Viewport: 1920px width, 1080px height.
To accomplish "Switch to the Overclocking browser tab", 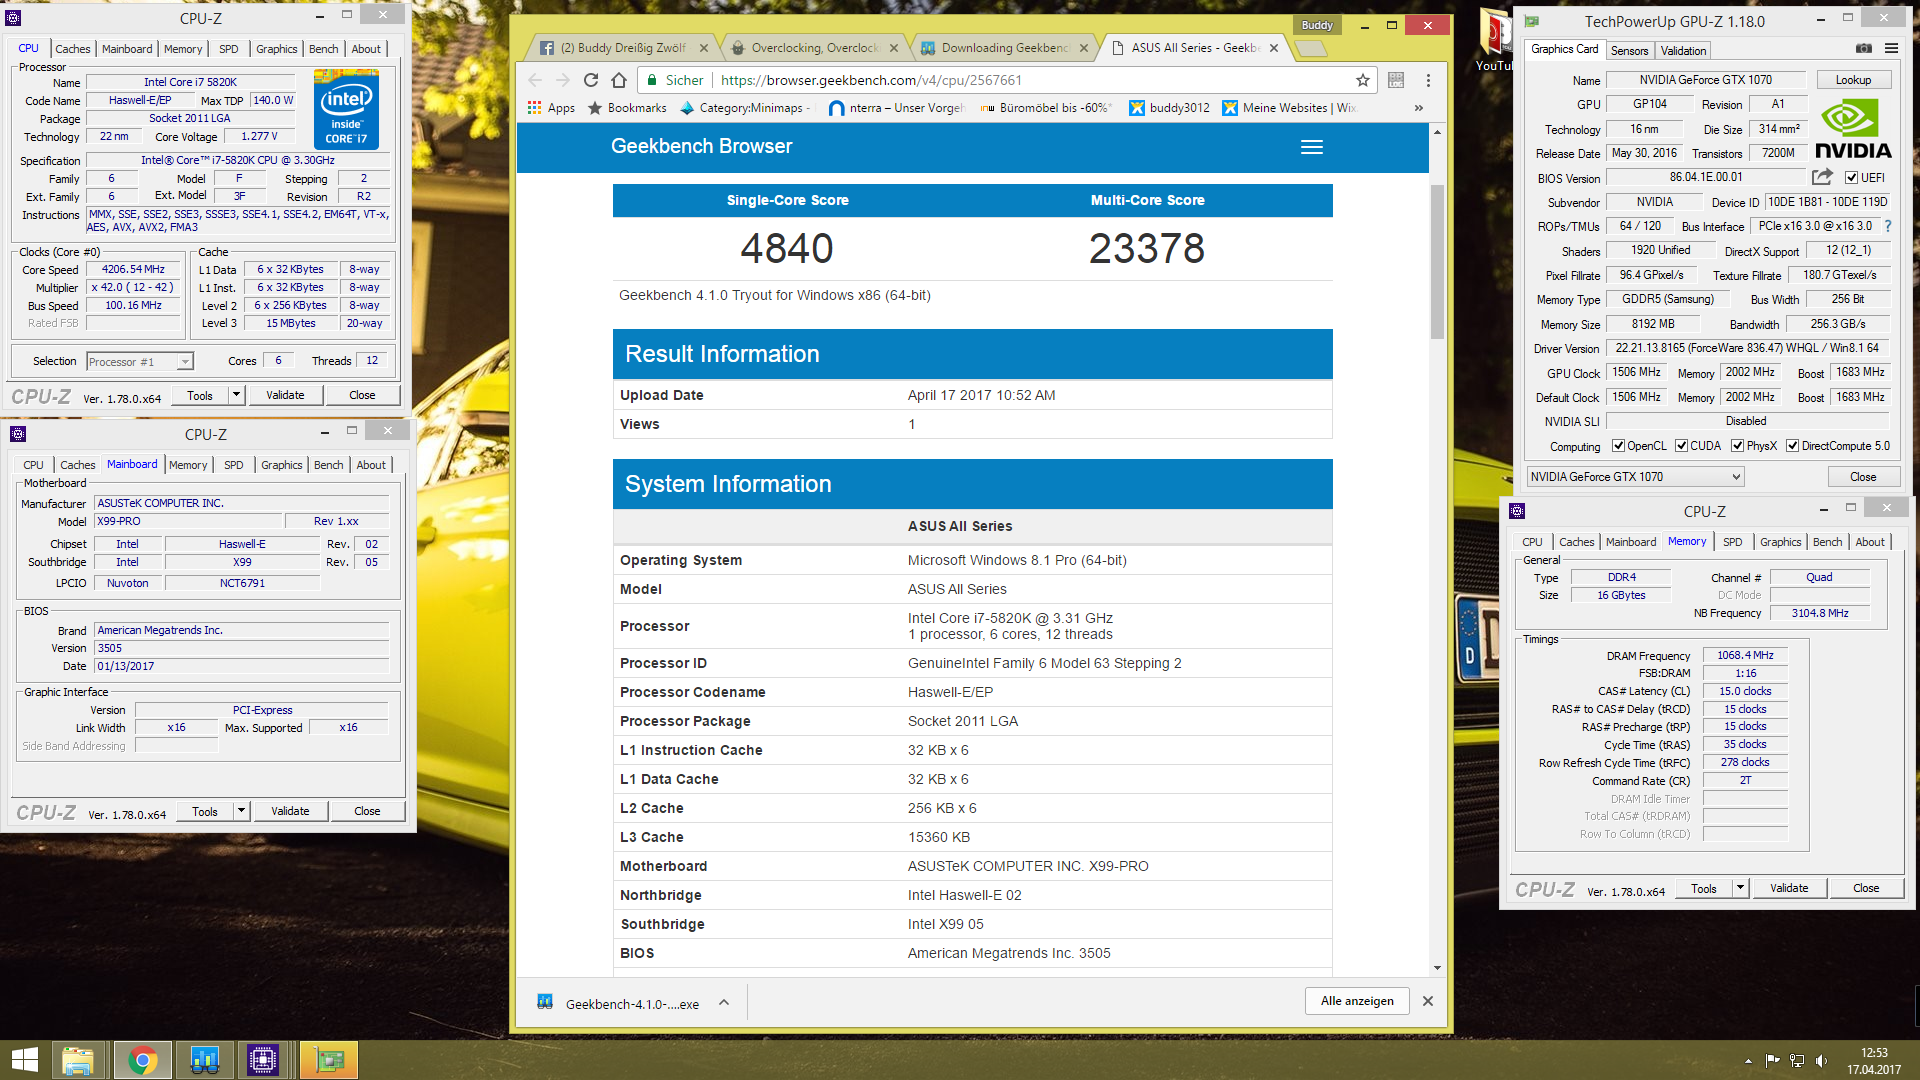I will click(x=814, y=48).
